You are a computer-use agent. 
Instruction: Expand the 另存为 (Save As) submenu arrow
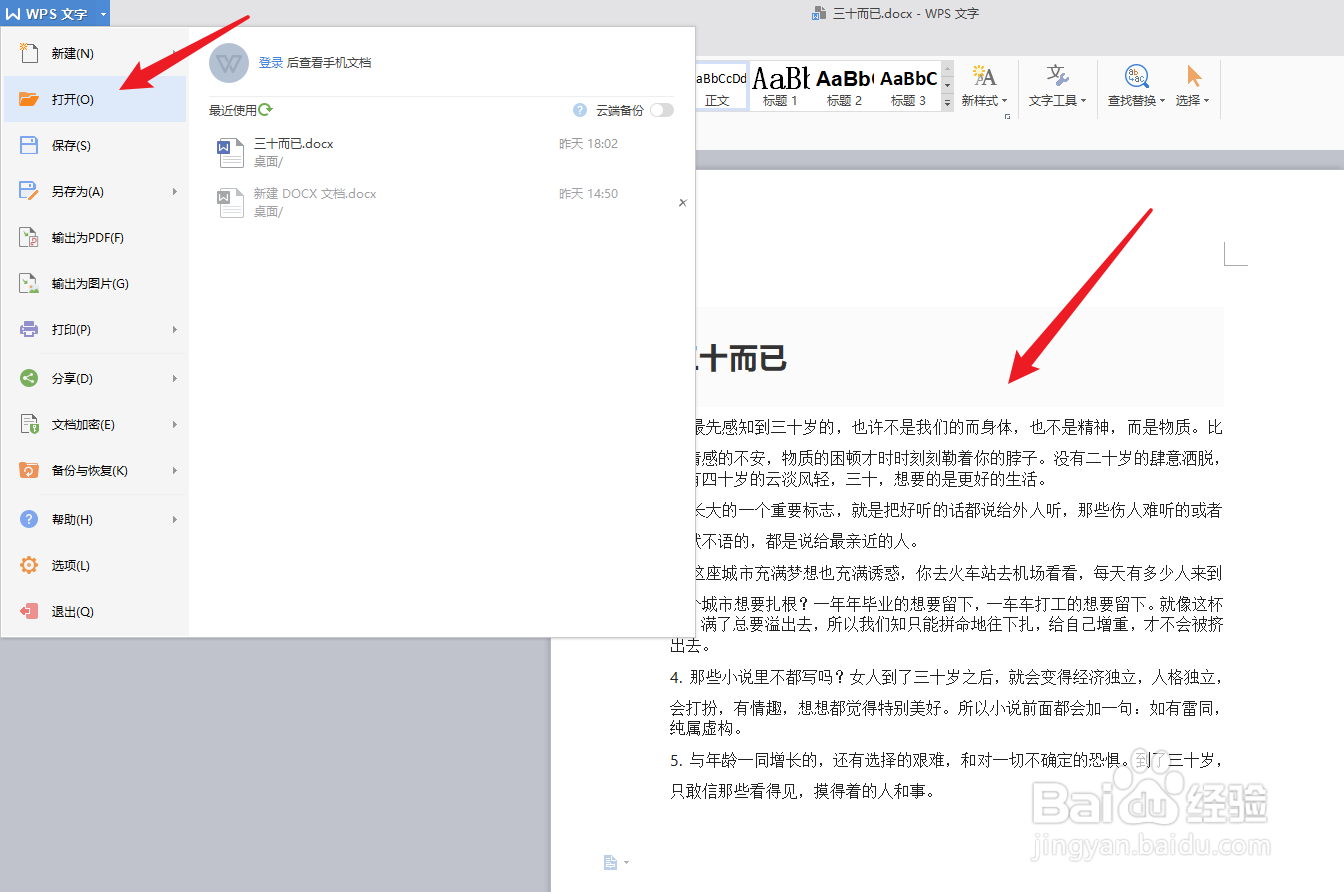click(176, 191)
